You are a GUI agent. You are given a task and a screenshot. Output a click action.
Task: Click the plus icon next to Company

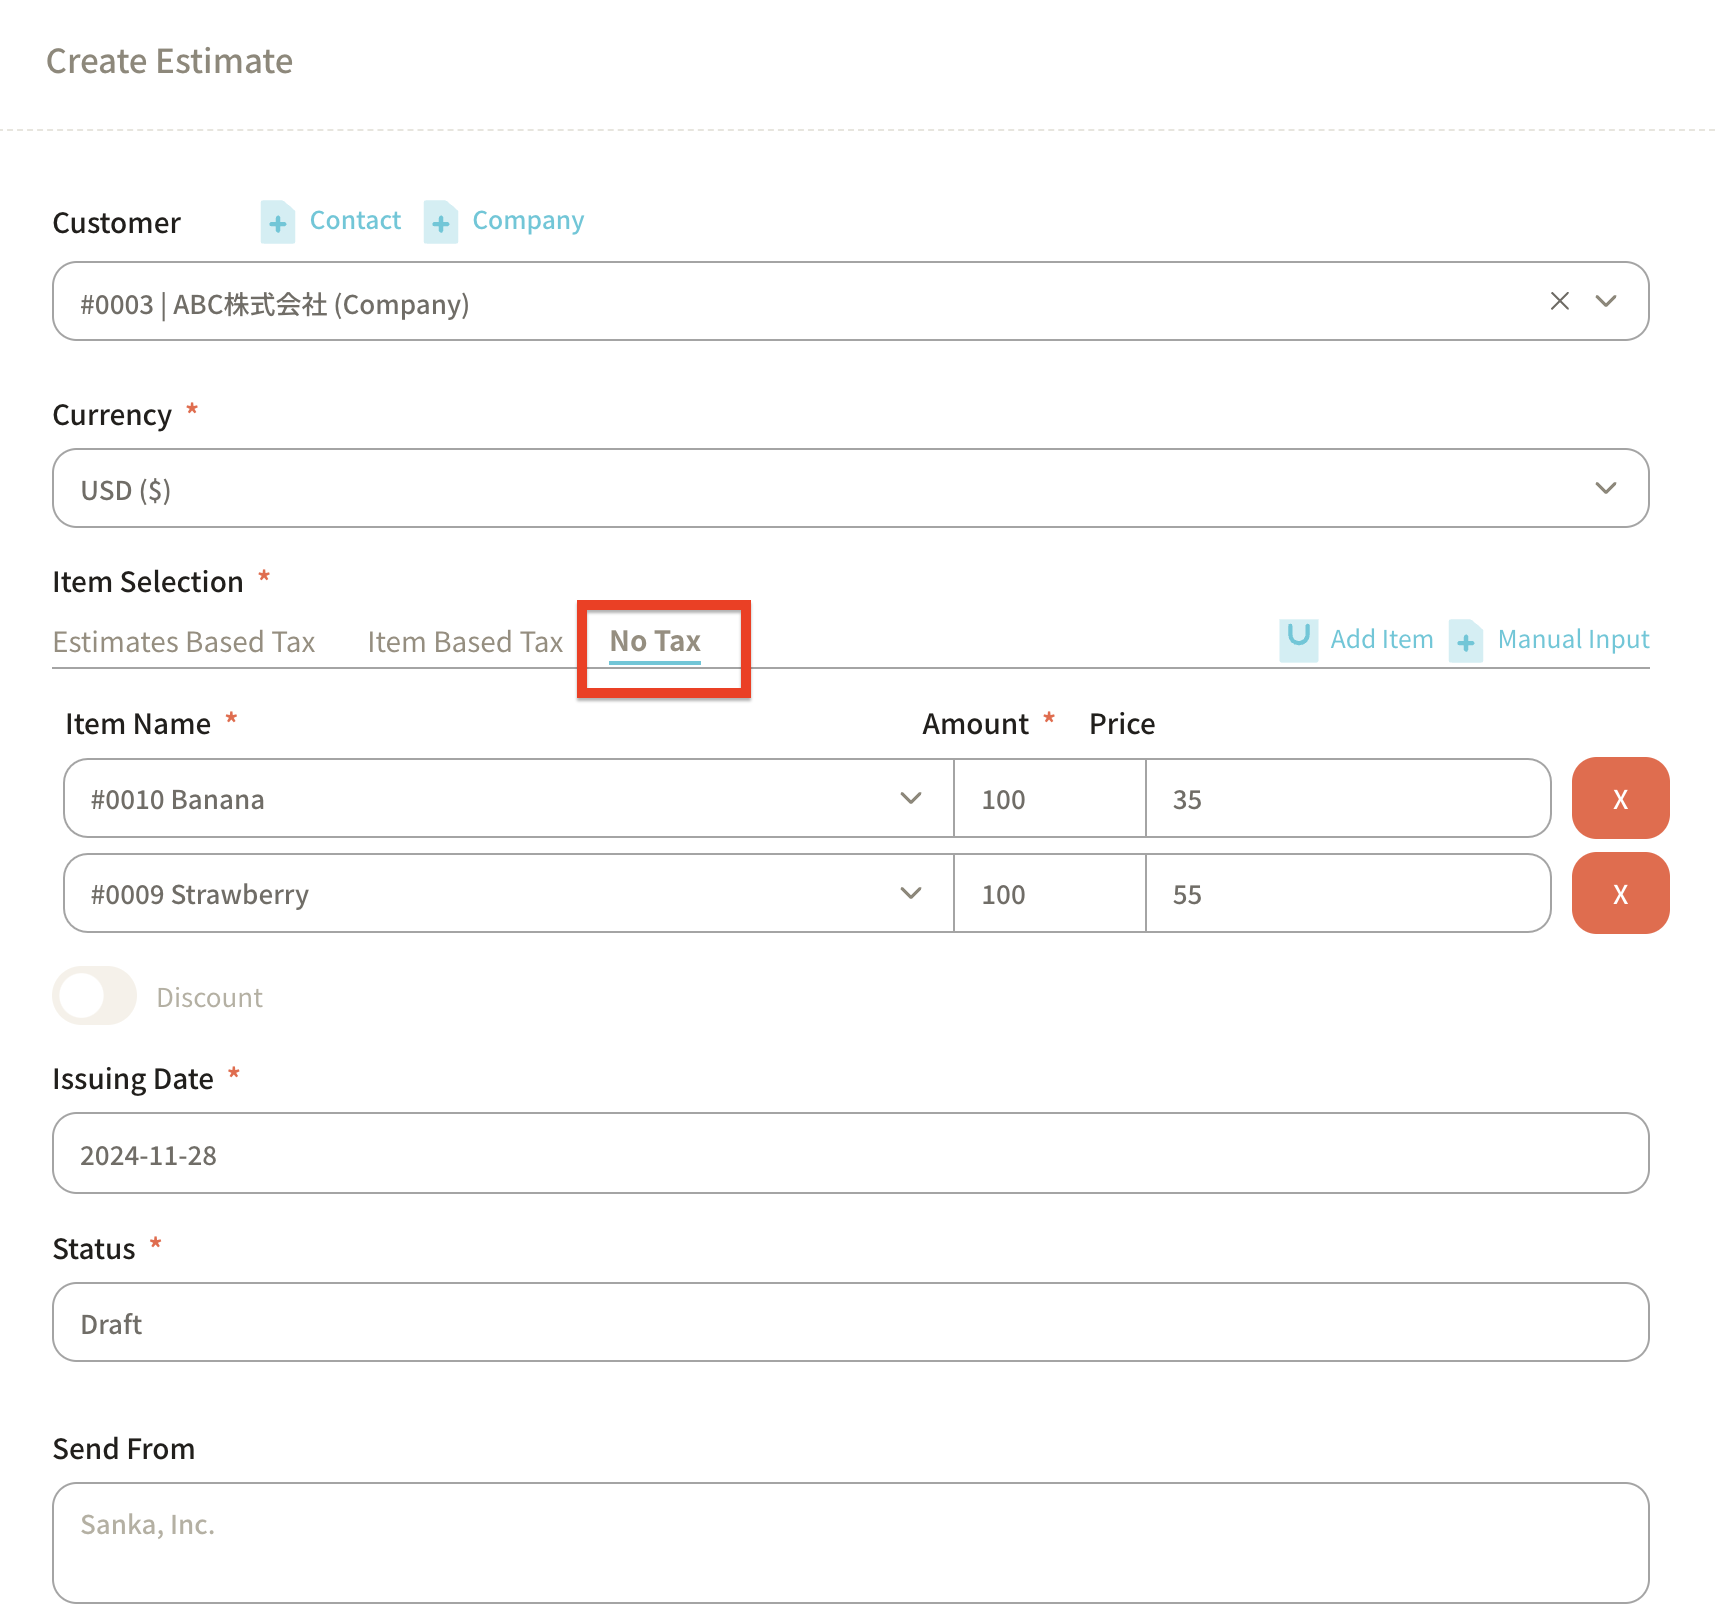click(440, 222)
